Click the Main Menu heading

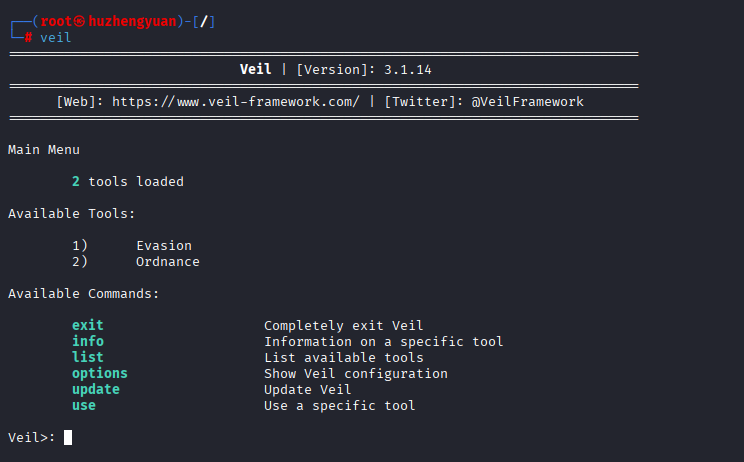tap(44, 150)
